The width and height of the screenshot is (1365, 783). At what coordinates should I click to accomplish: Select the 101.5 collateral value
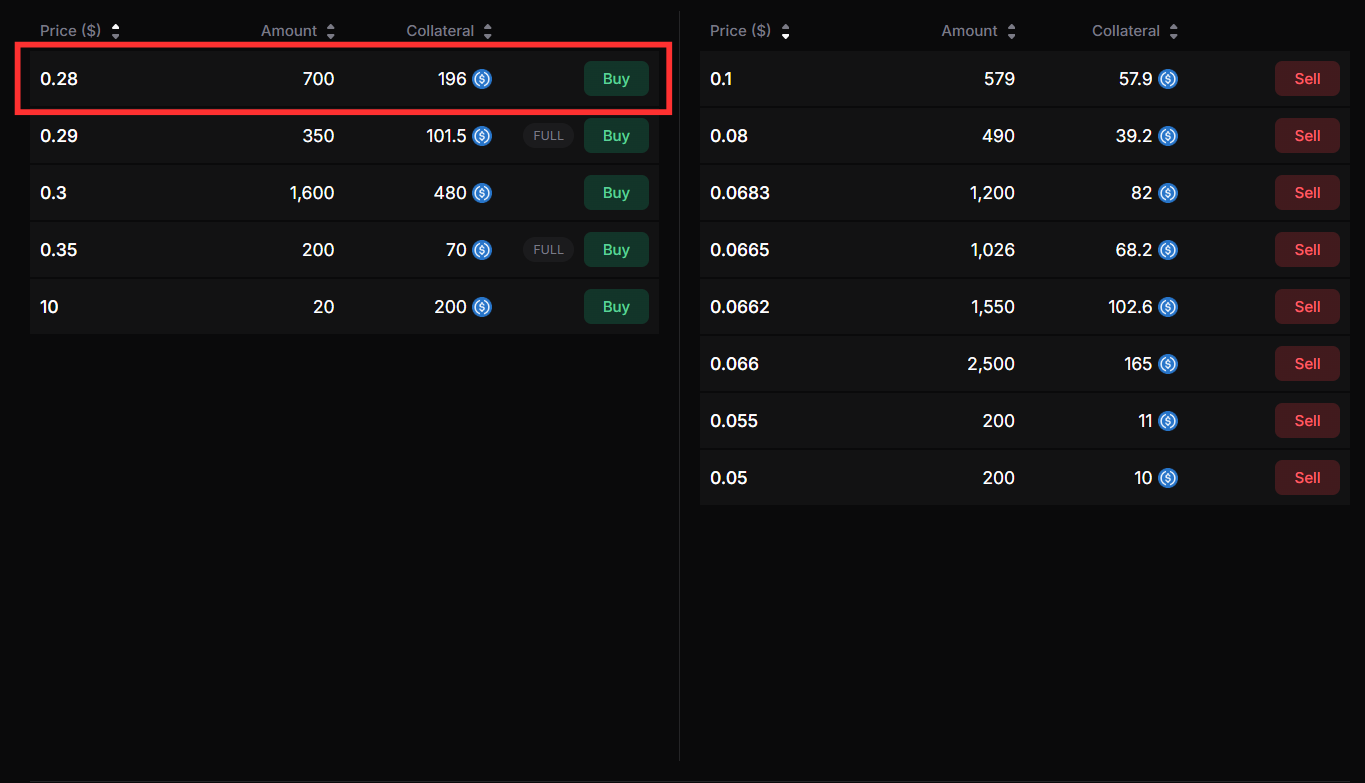click(x=446, y=136)
